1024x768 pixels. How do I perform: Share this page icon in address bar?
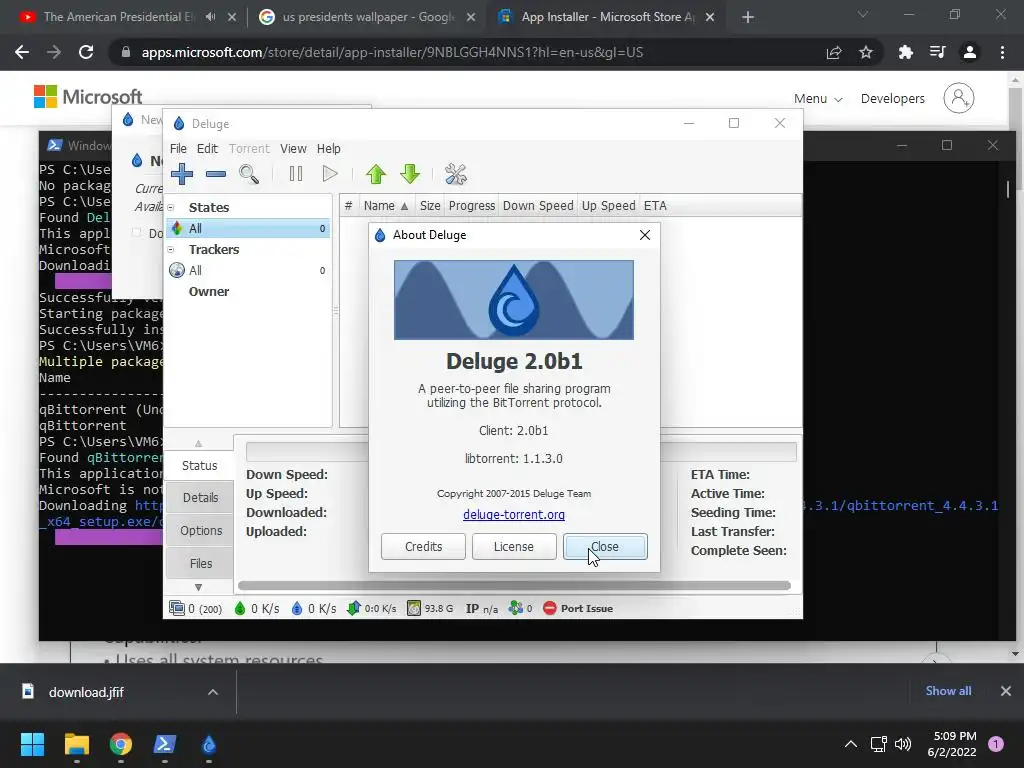[x=833, y=52]
